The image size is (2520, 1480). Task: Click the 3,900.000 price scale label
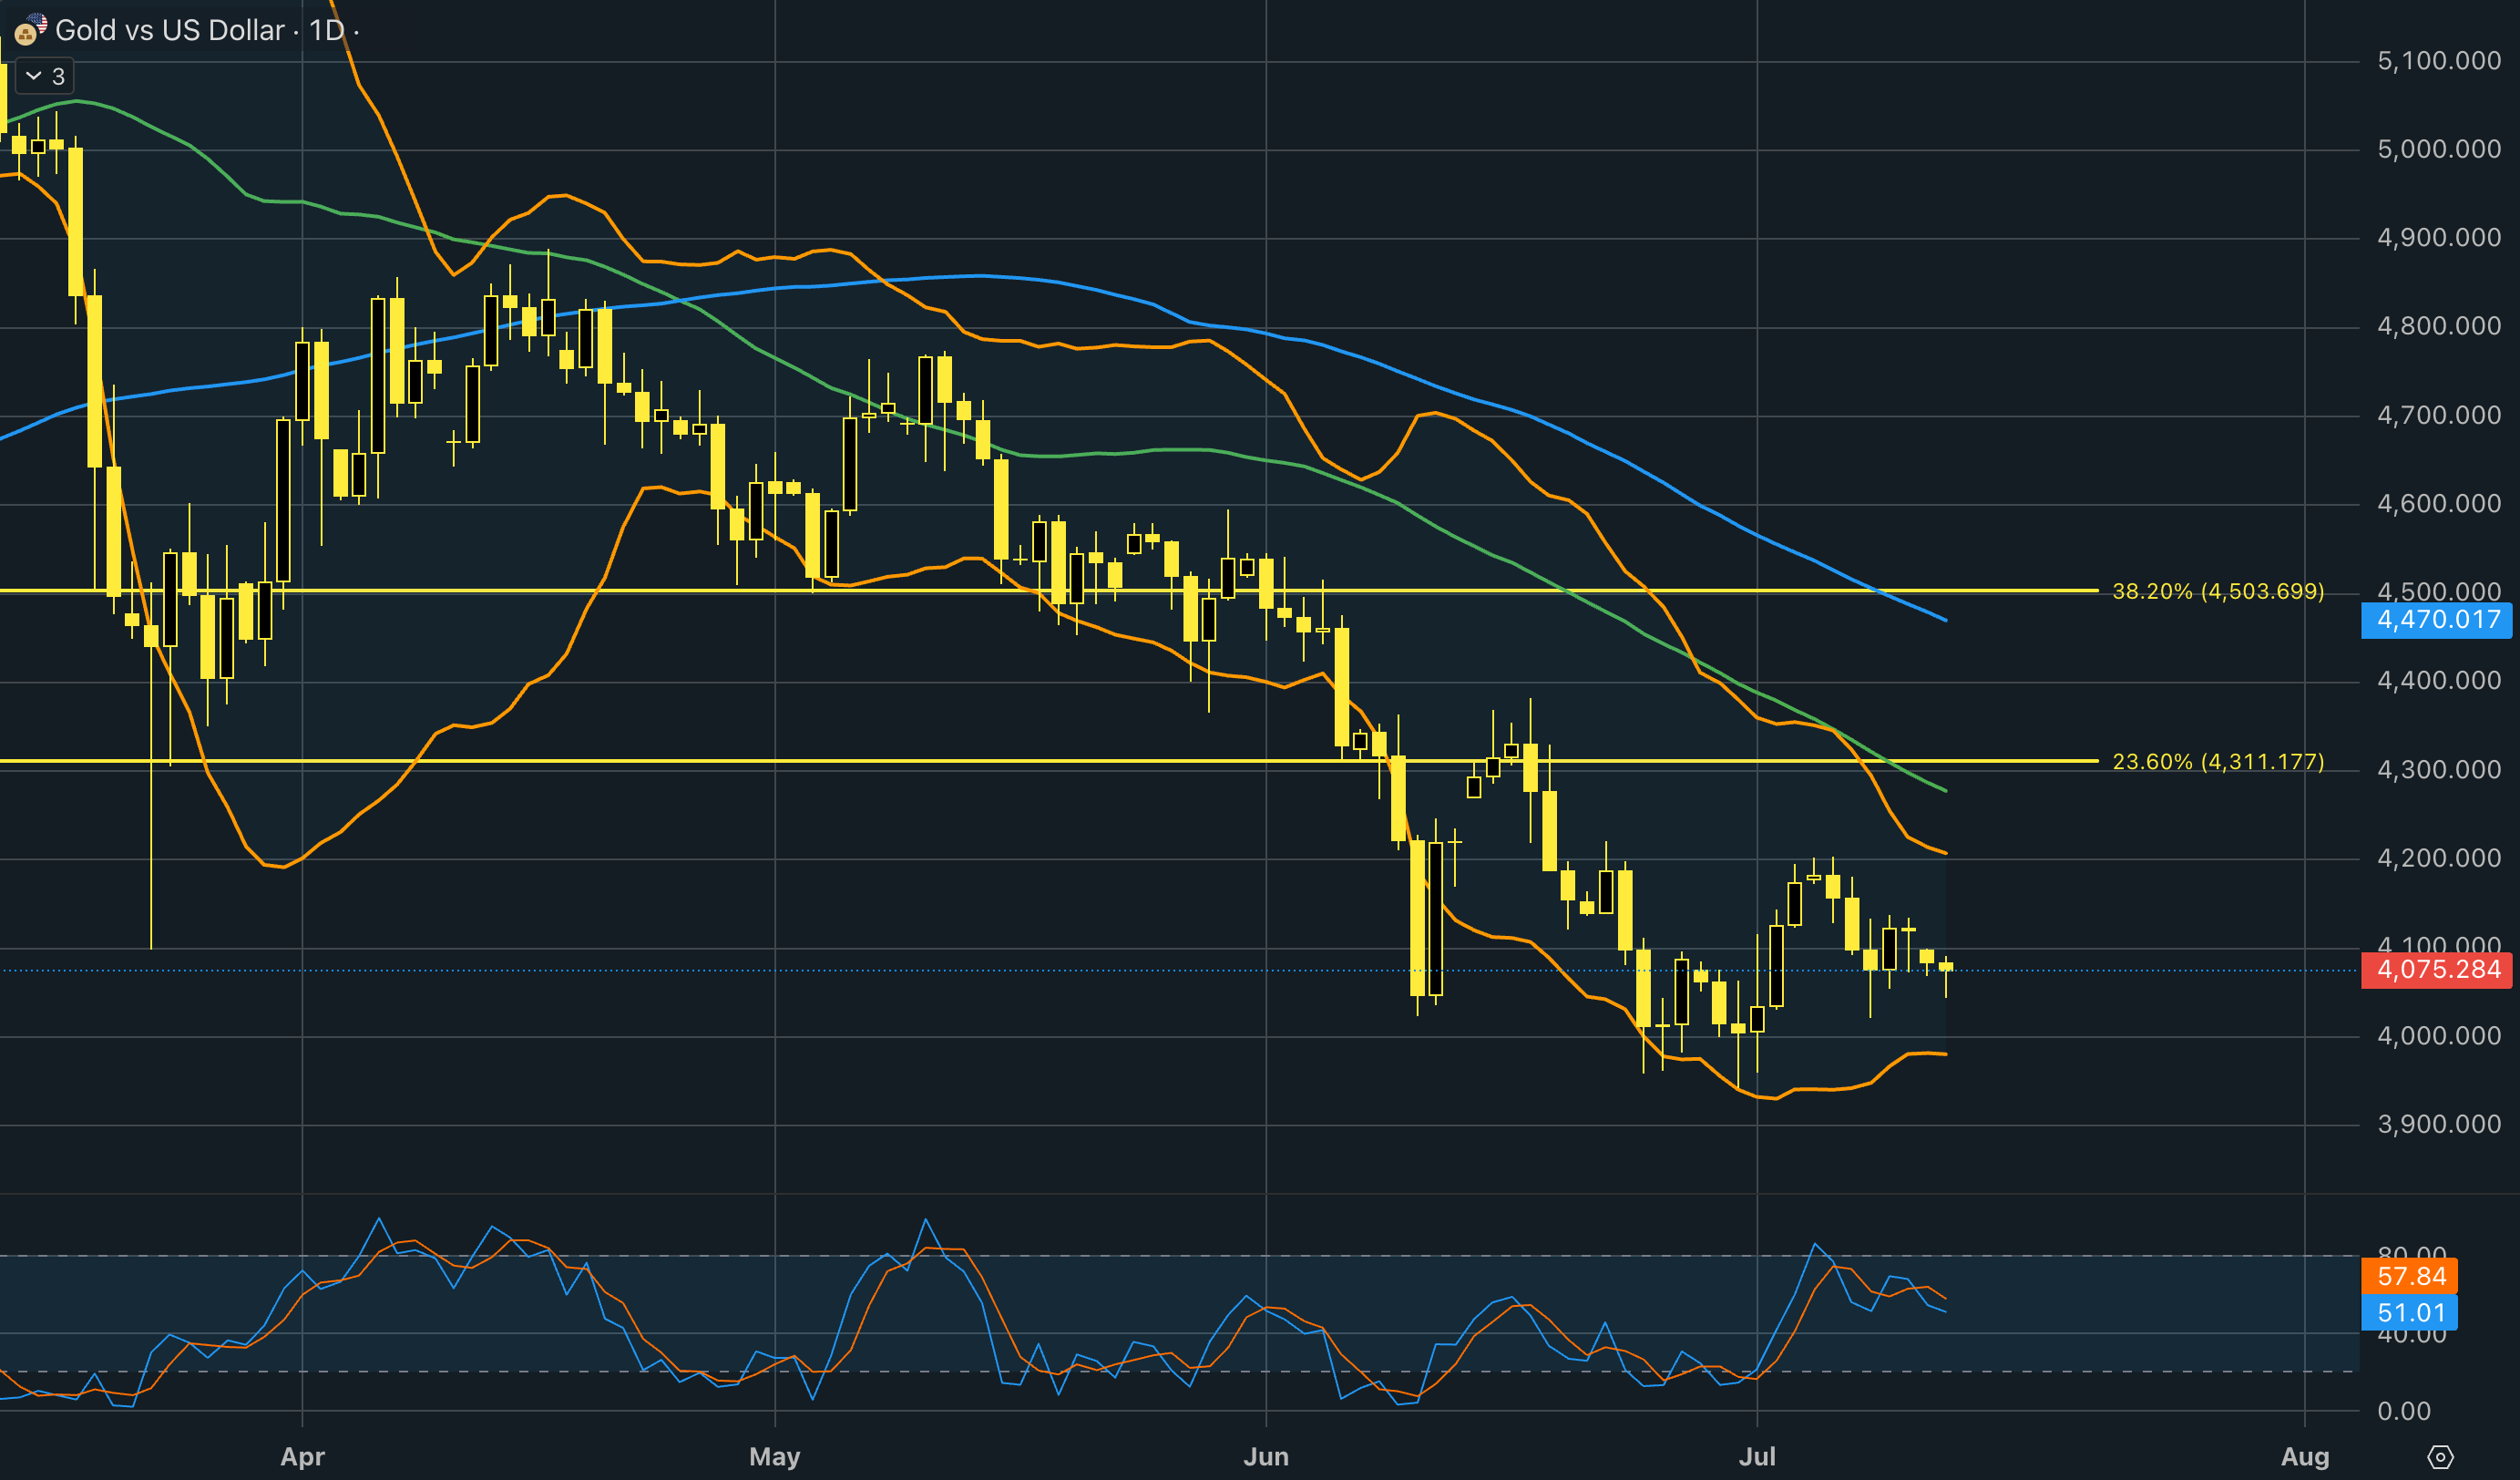(x=2439, y=1124)
